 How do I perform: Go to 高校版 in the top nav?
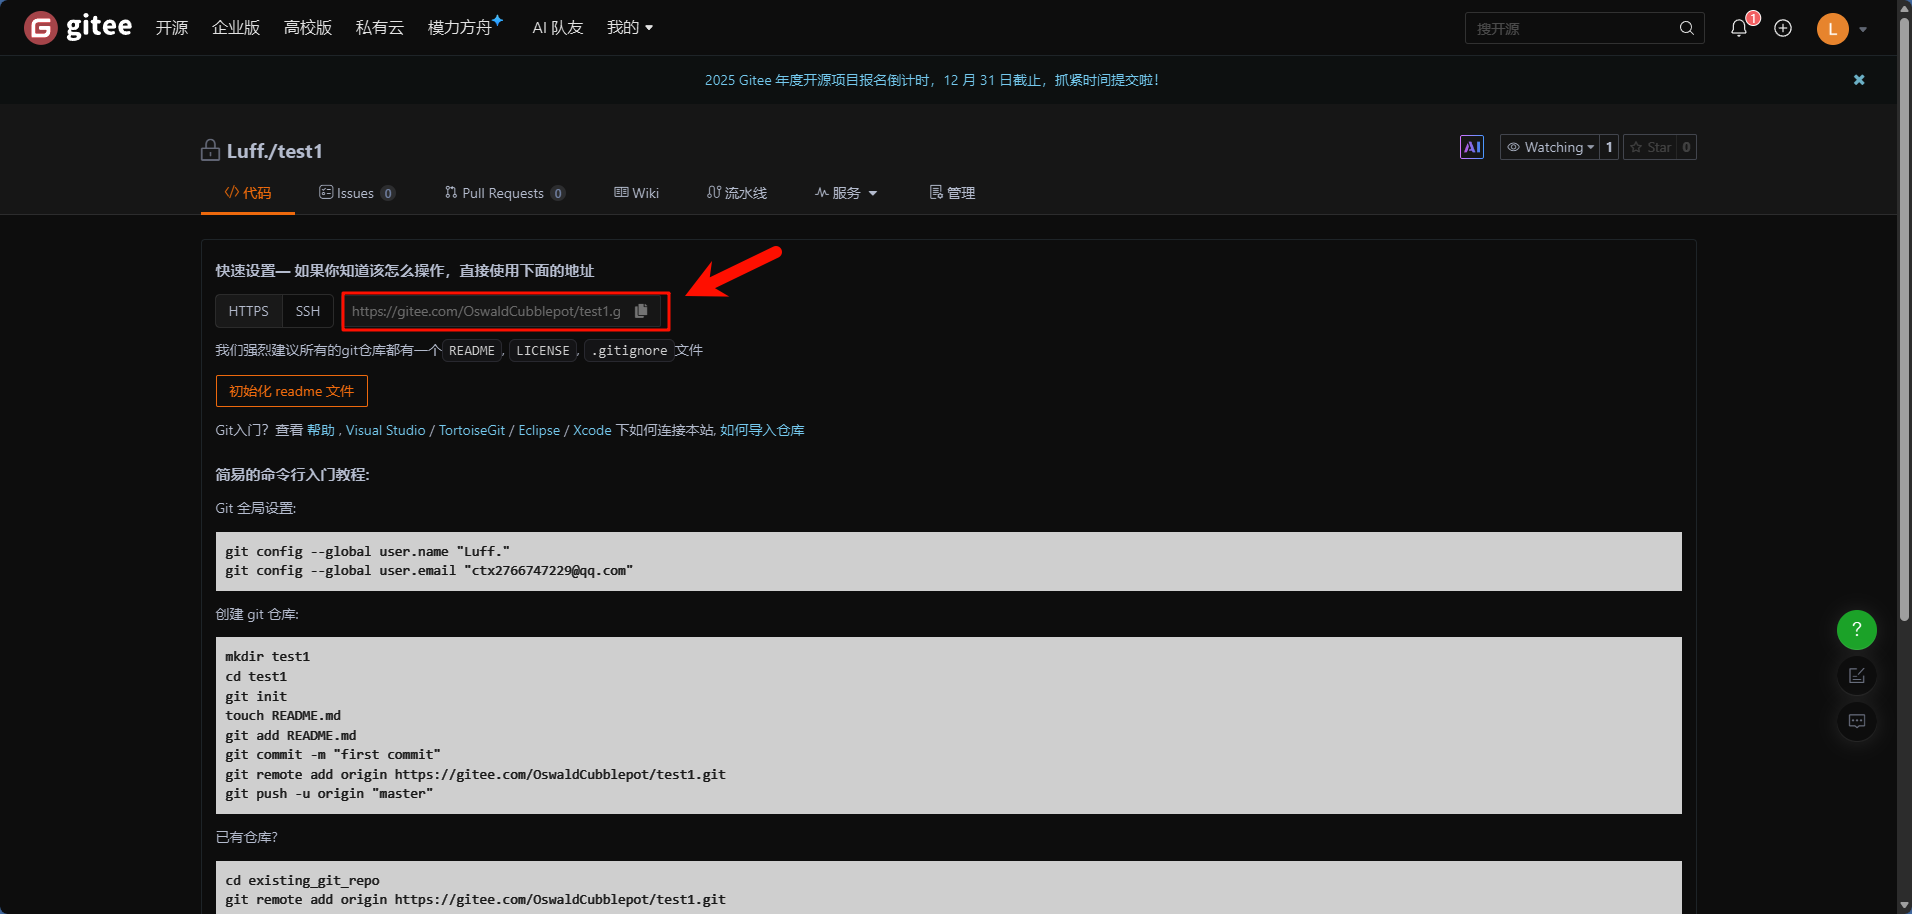tap(308, 28)
